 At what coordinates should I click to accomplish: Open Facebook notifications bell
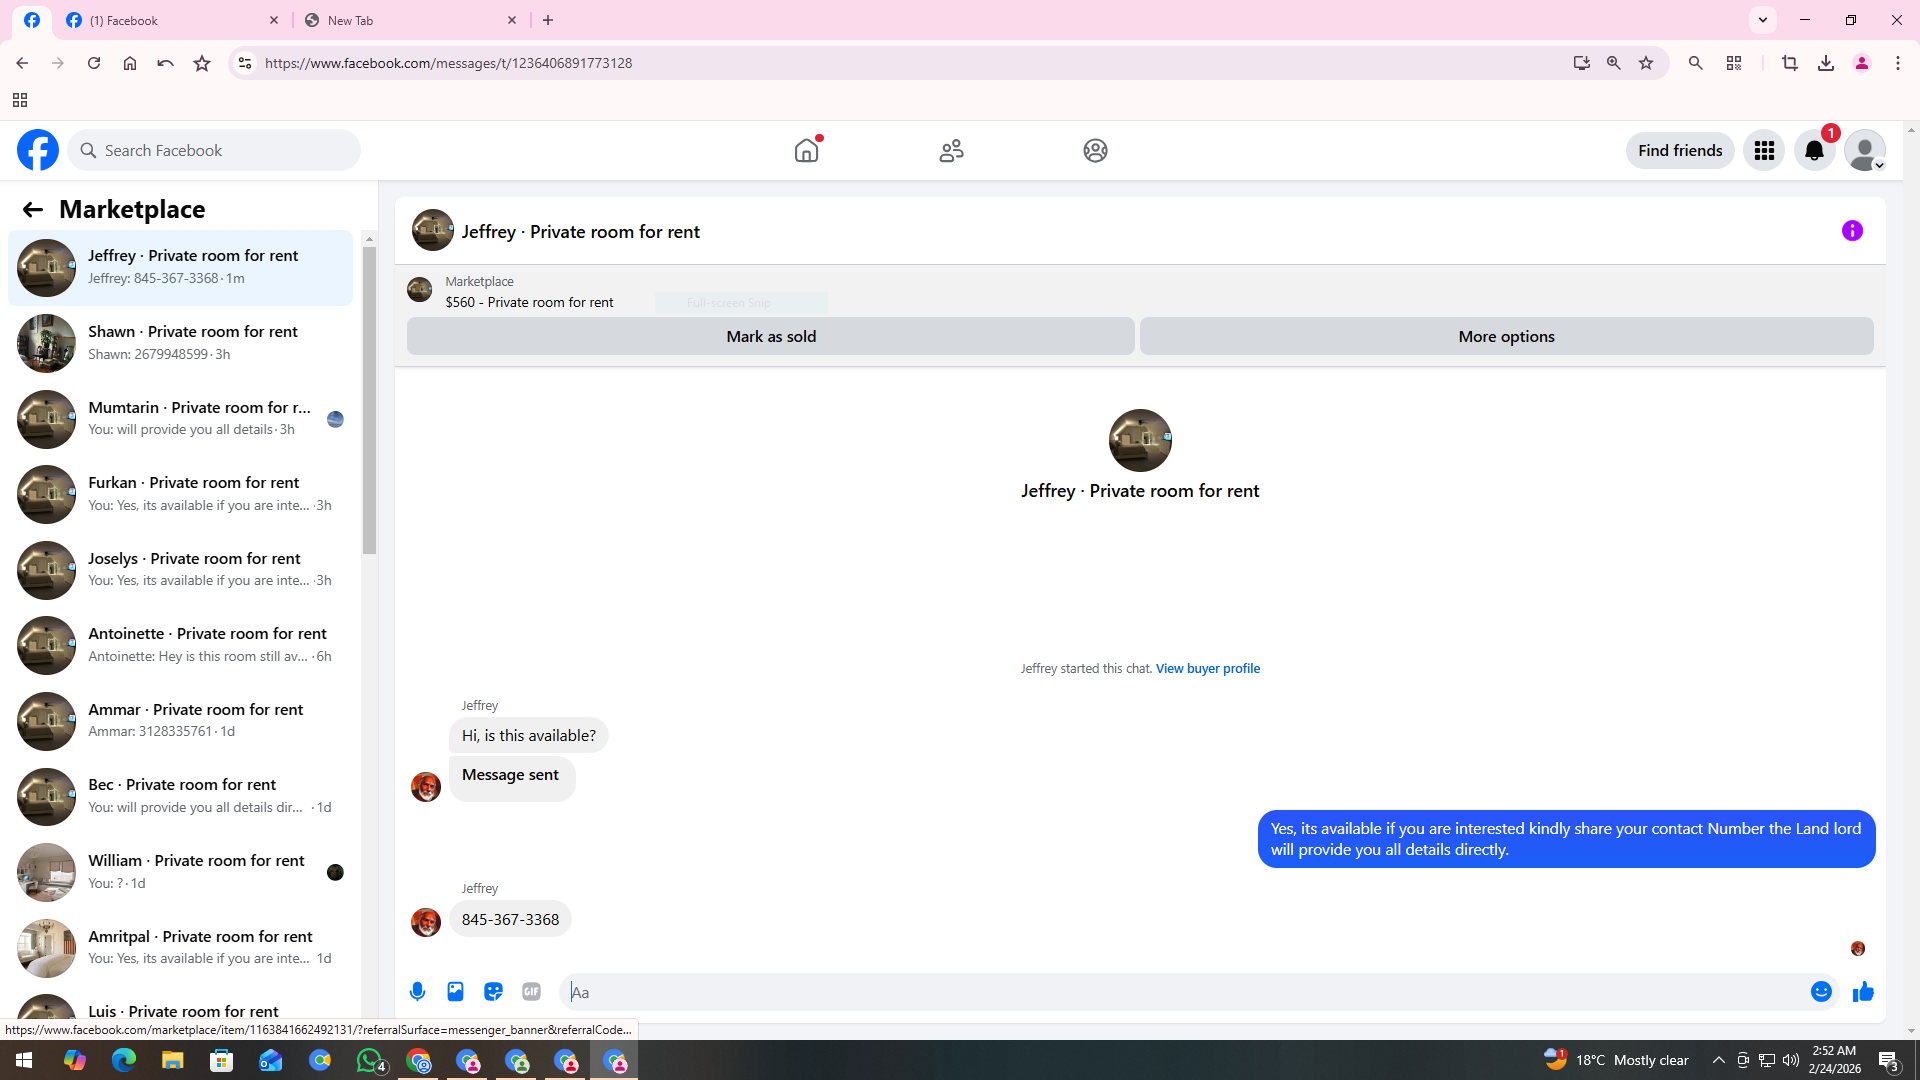point(1814,151)
